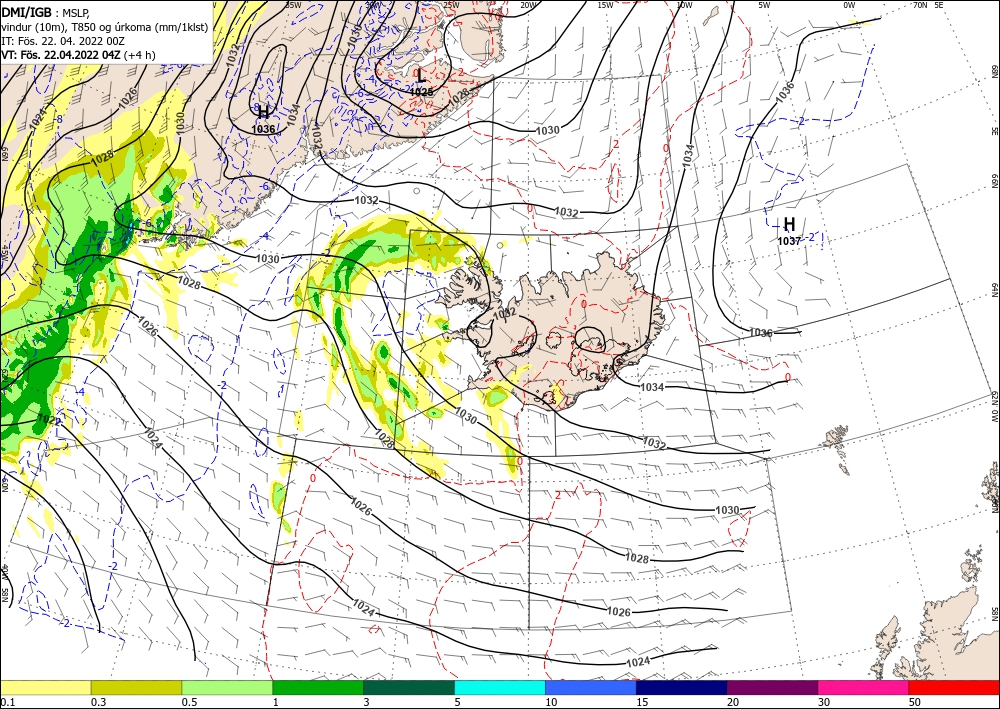Click the legend scale value '0.1'
This screenshot has height=709, width=1000.
click(7, 702)
